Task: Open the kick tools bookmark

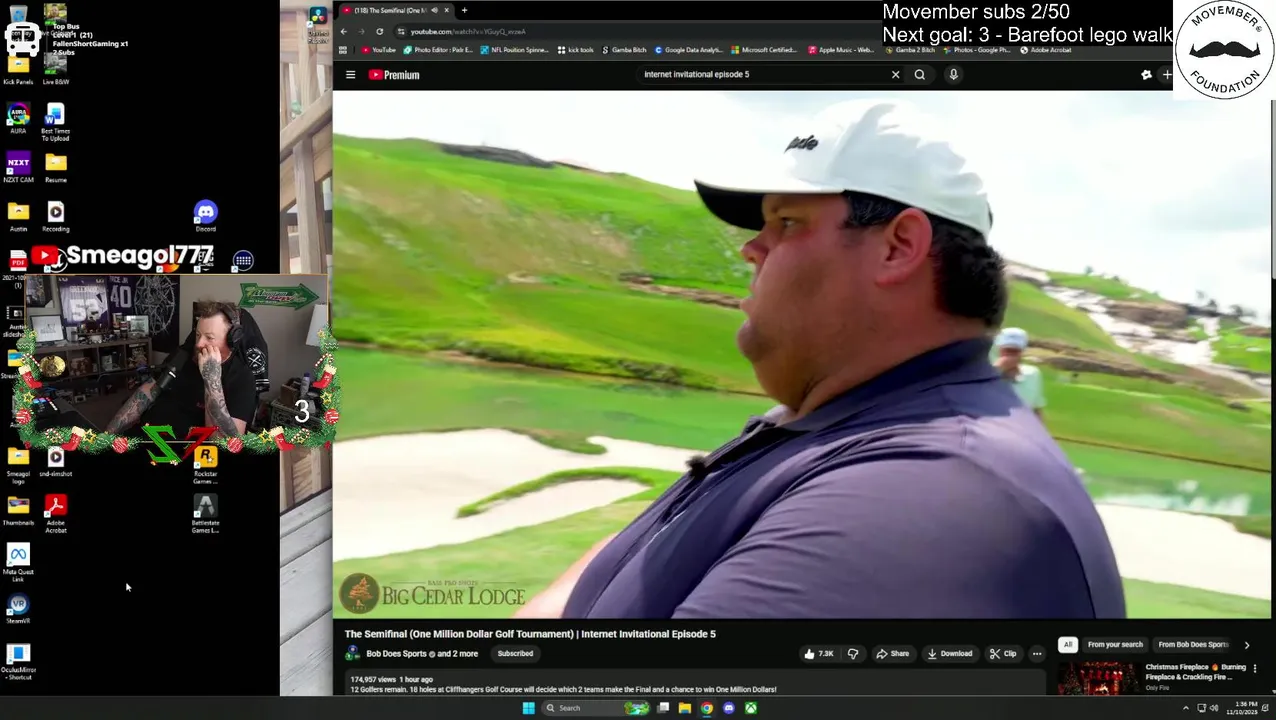Action: (576, 50)
